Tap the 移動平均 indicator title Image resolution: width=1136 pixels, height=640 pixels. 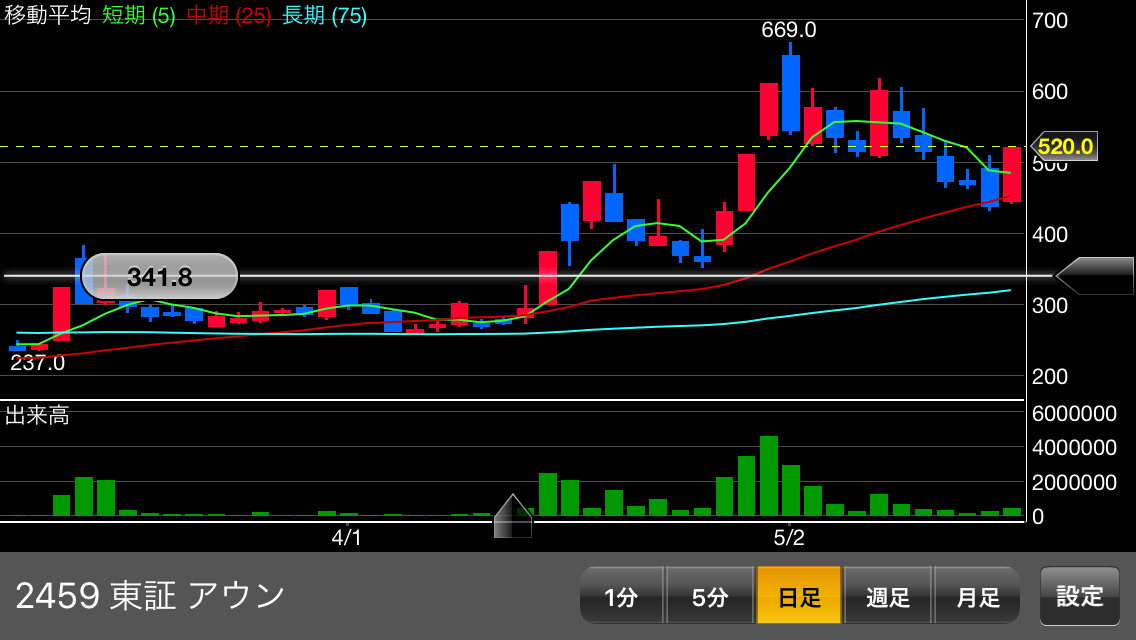point(47,16)
